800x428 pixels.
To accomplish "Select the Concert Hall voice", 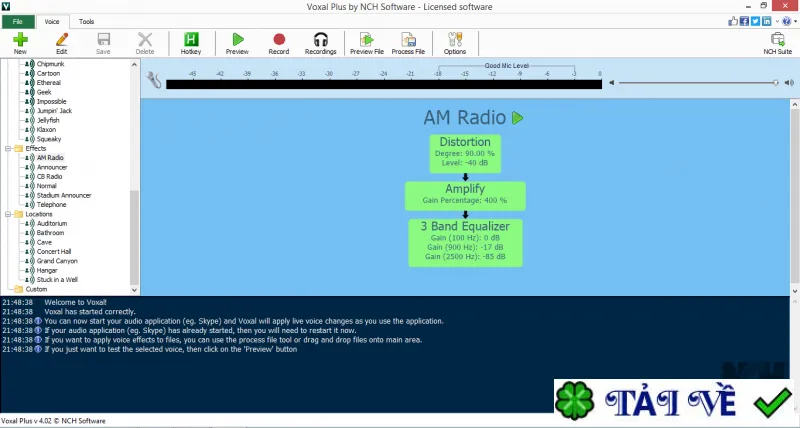I will click(x=54, y=251).
